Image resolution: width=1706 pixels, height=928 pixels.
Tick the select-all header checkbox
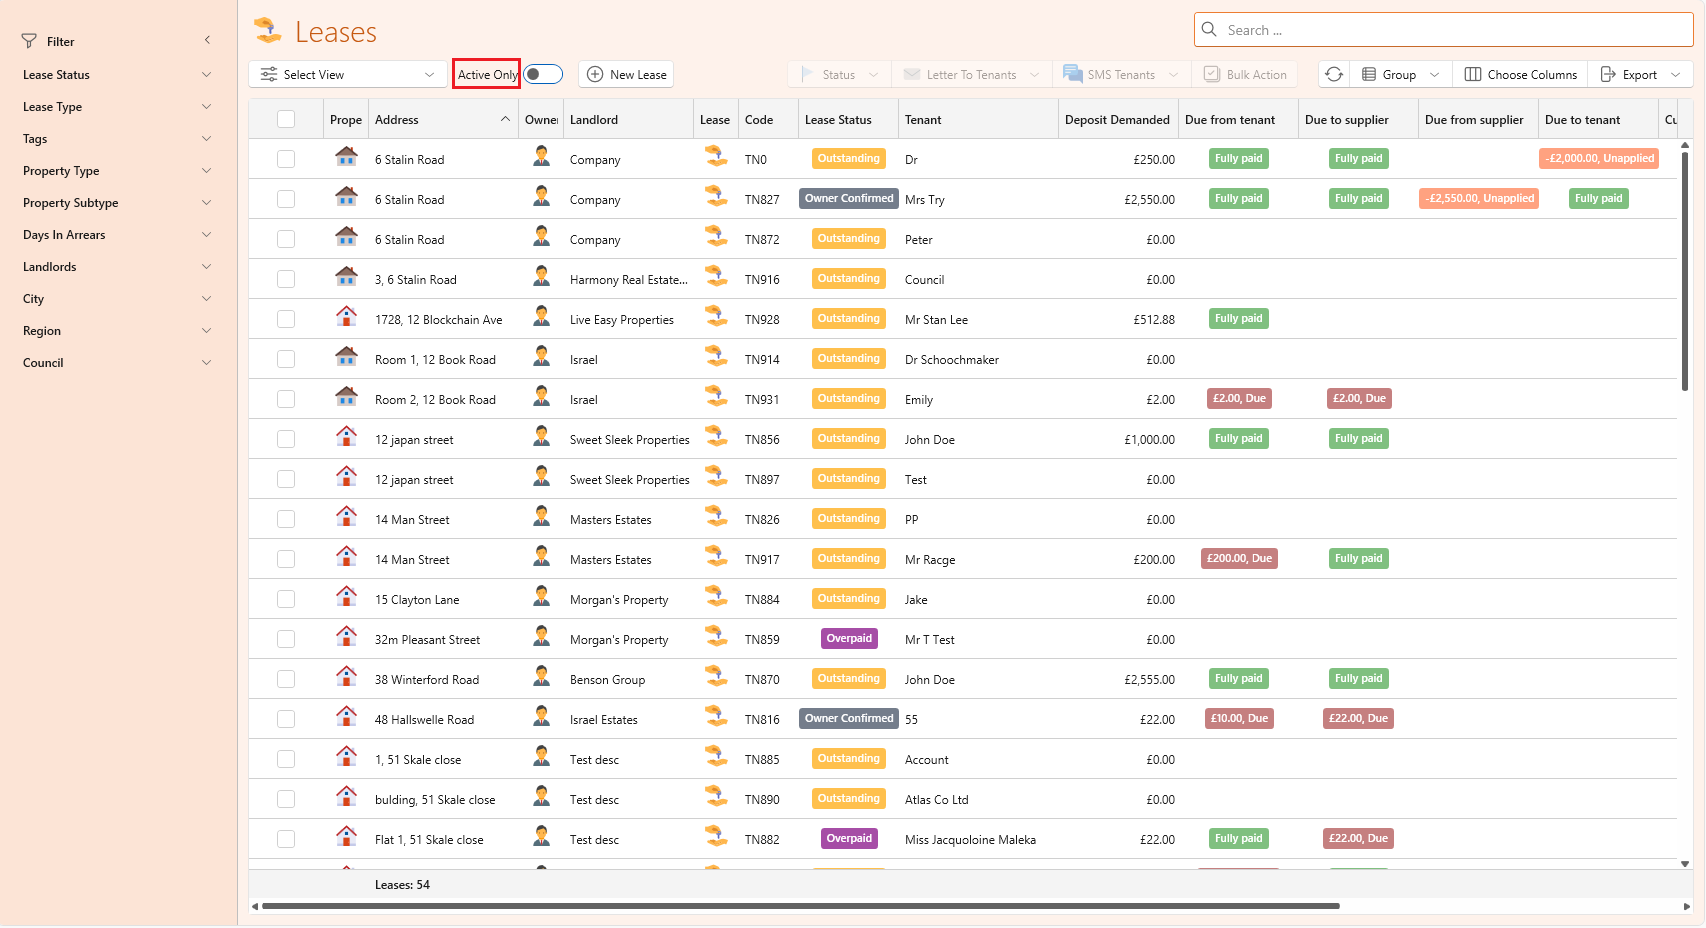(x=286, y=119)
